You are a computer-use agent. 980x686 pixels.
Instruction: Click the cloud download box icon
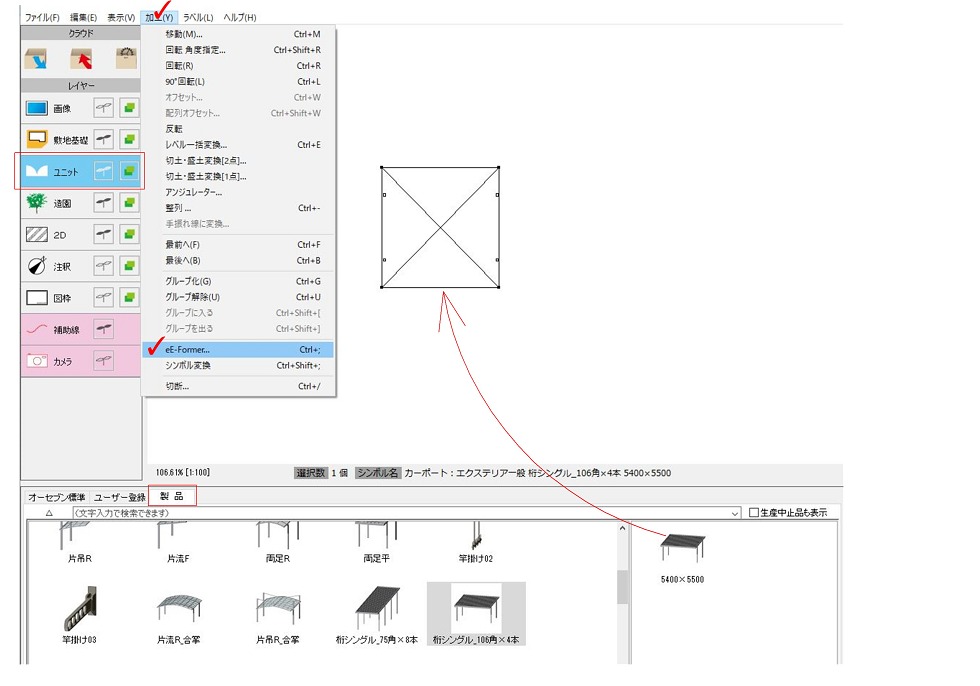pyautogui.click(x=36, y=59)
